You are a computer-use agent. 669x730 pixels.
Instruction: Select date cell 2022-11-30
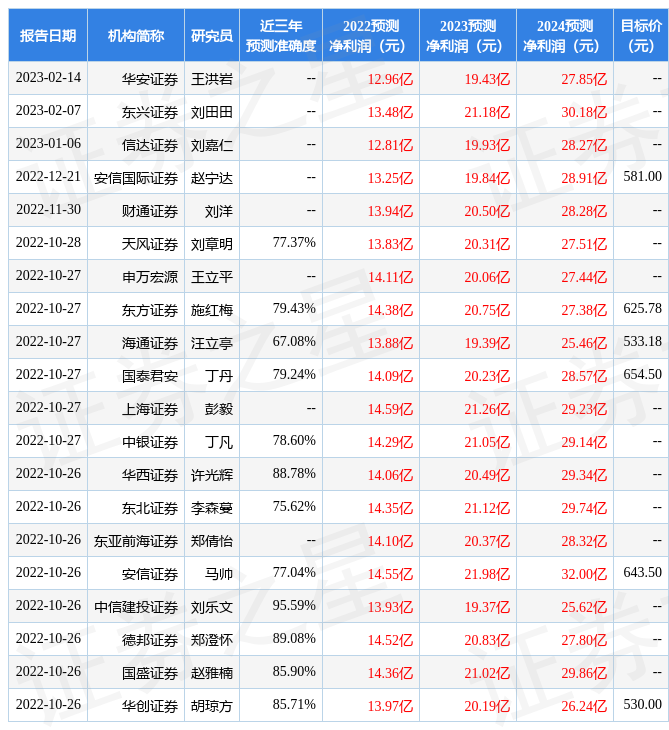[x=48, y=210]
